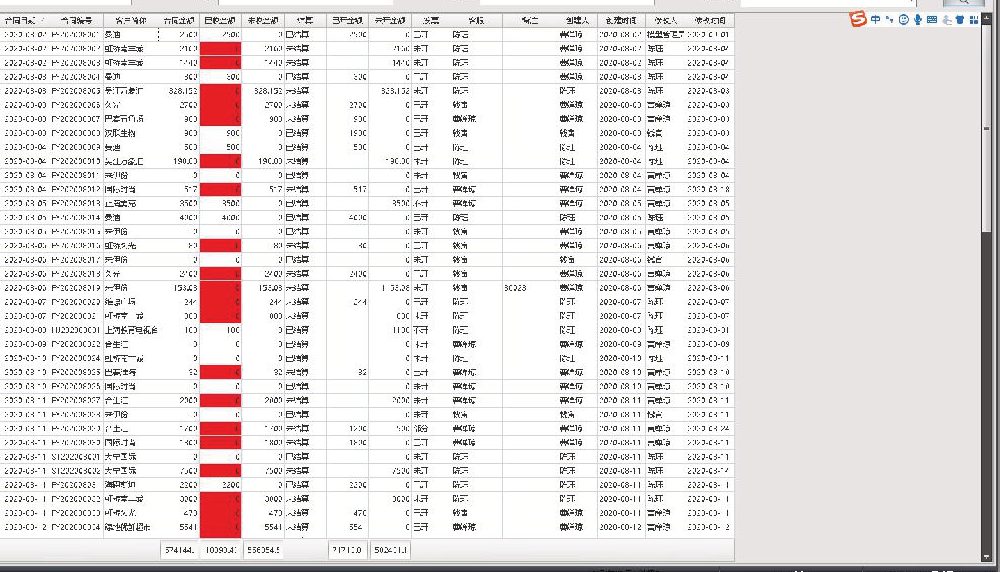Click the last footer total under uninvoiced amount
1000x572 pixels.
390,550
